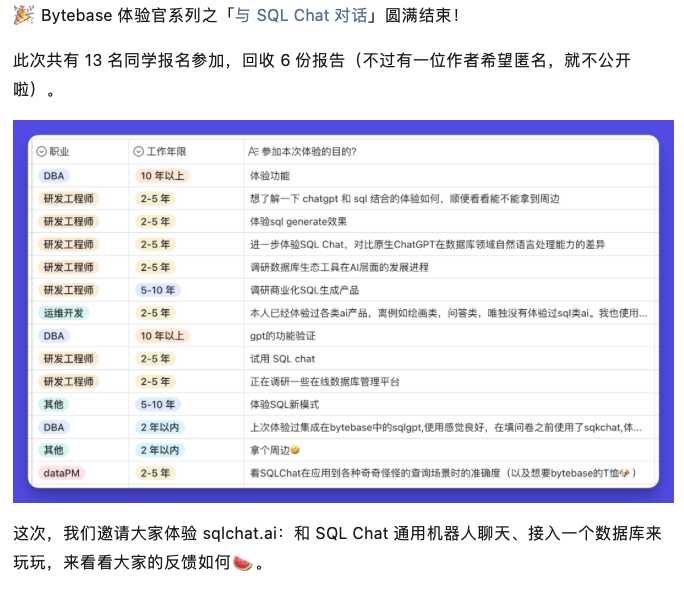The height and width of the screenshot is (594, 684).
Task: Click the dog emoji after bytebase的T恤
Action: 624,473
